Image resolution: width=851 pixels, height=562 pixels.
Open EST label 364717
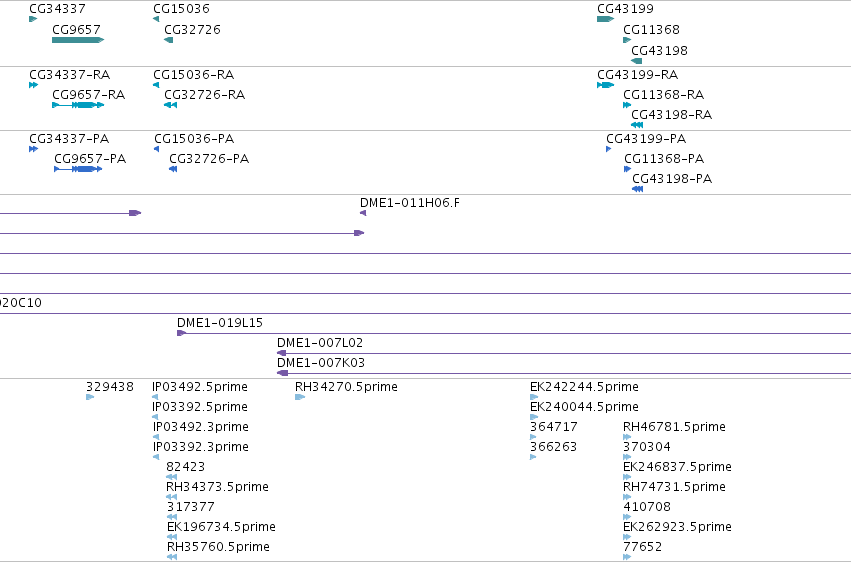click(x=554, y=427)
